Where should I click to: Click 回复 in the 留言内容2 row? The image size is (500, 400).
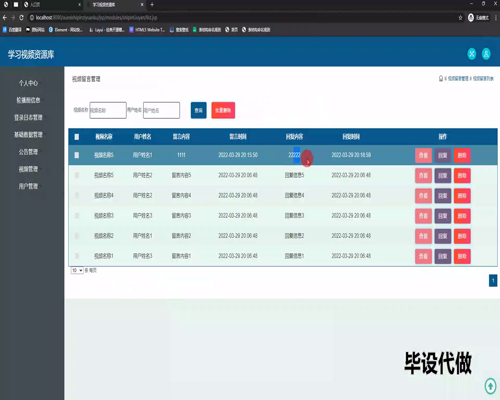(x=443, y=236)
